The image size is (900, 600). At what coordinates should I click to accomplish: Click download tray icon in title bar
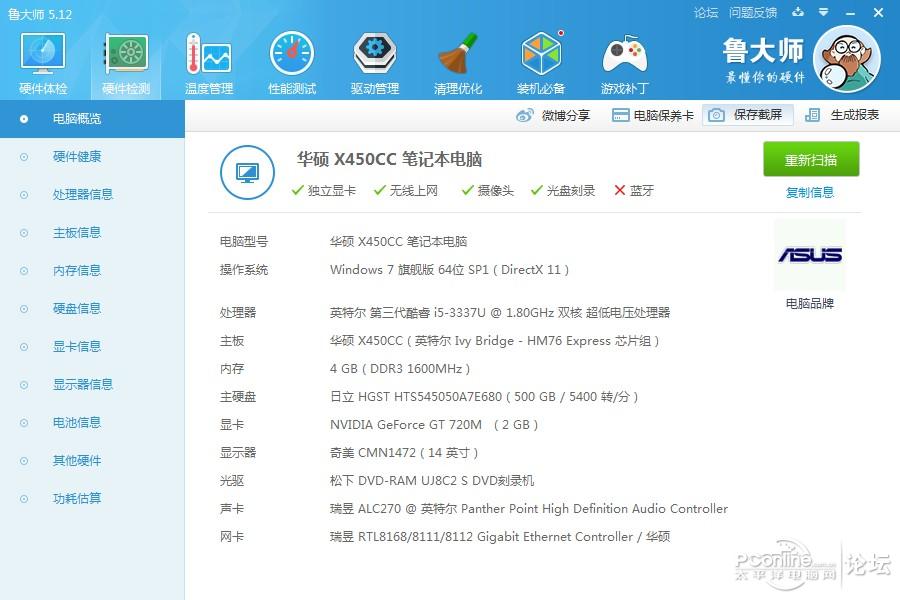click(x=798, y=12)
